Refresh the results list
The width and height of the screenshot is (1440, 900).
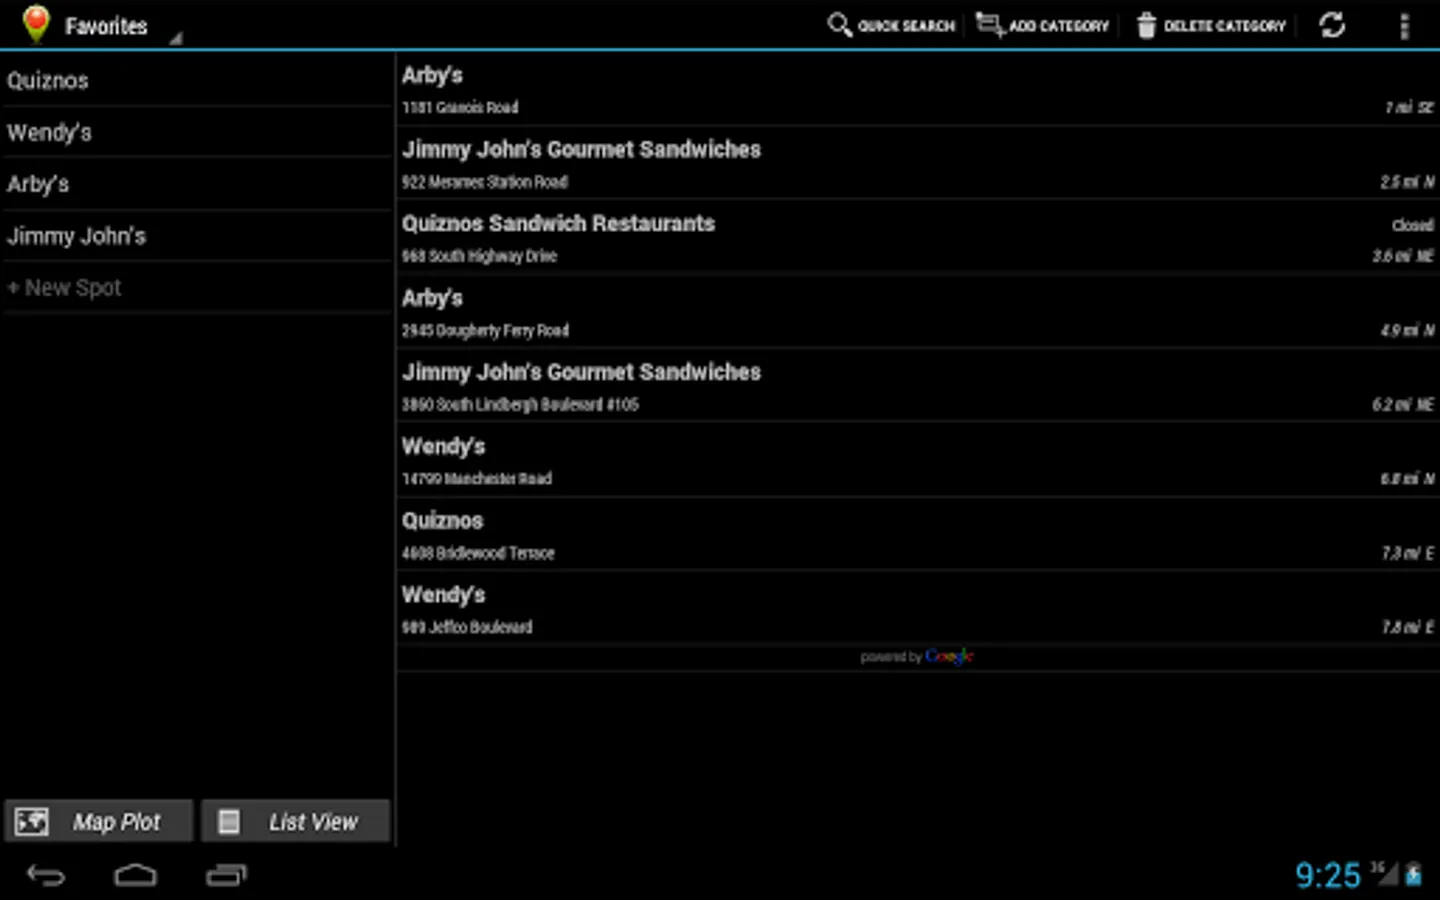(x=1332, y=25)
